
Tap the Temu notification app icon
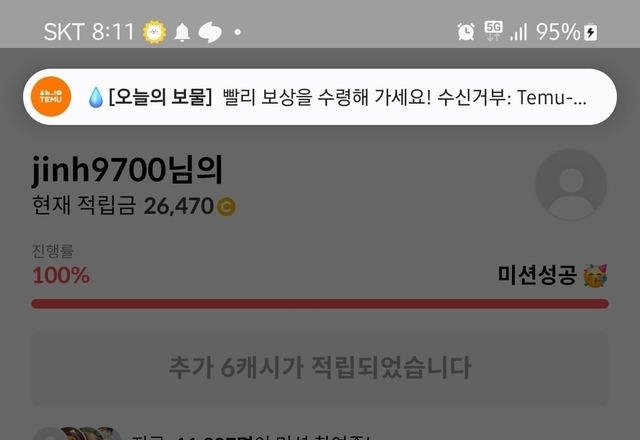(51, 97)
